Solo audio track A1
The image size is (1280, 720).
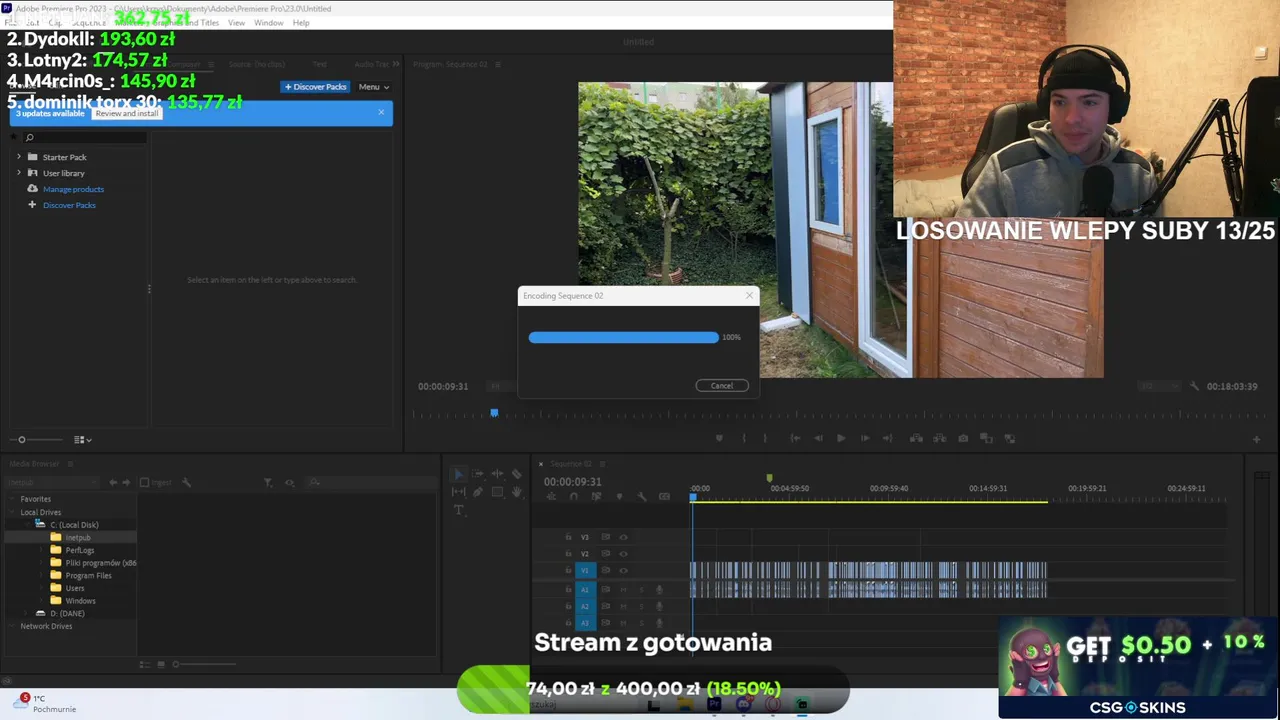[x=641, y=590]
